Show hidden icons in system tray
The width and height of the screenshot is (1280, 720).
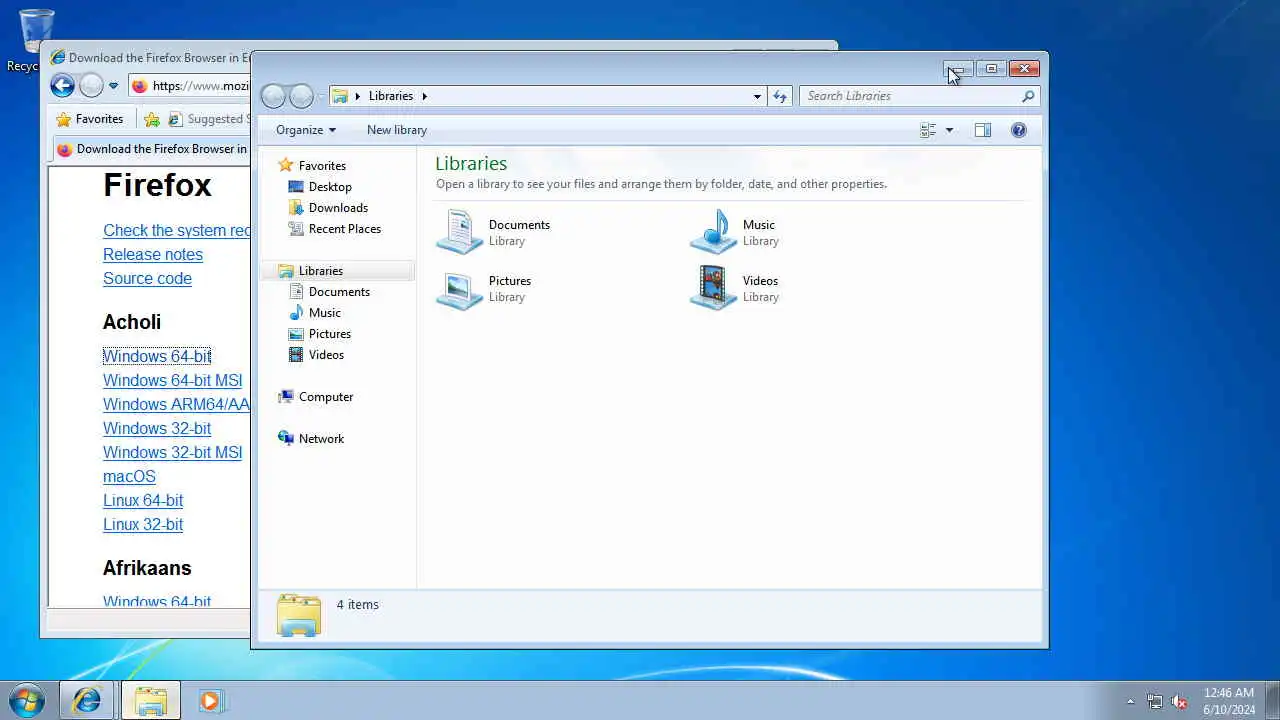[x=1130, y=701]
